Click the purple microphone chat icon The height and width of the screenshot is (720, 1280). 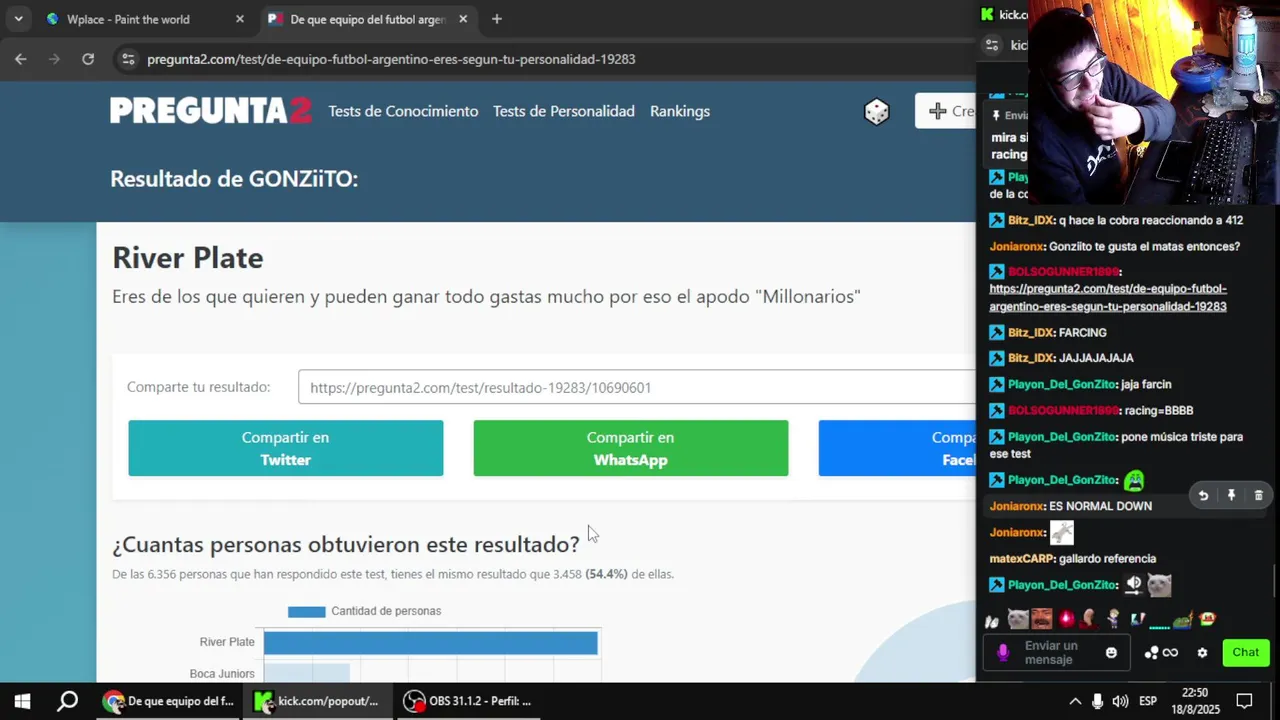[1003, 653]
